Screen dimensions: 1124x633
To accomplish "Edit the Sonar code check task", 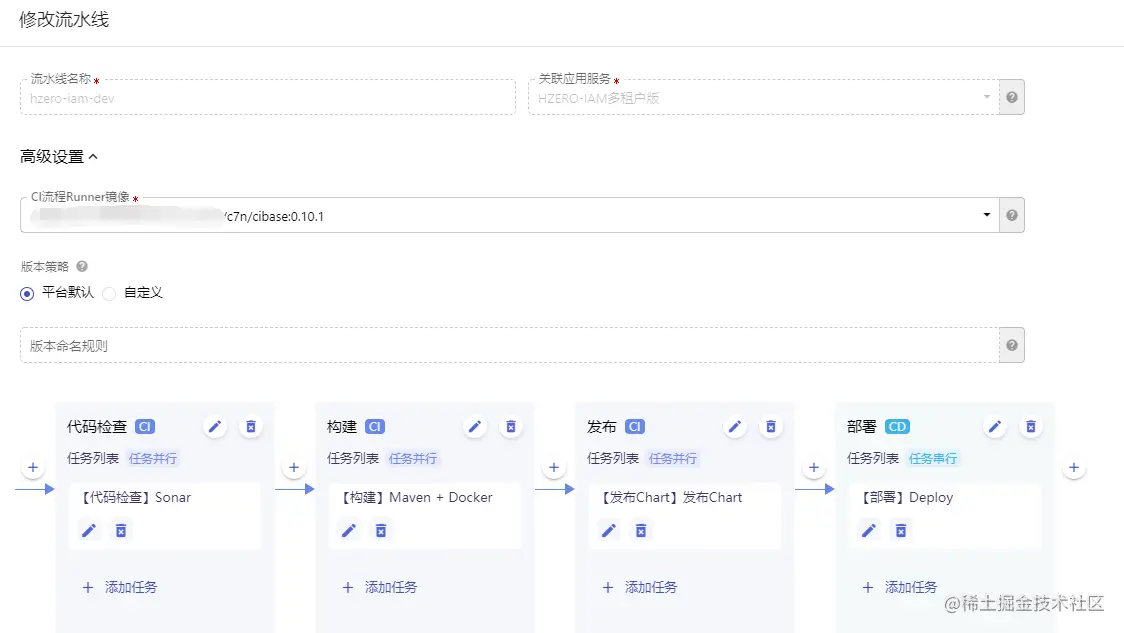I will pyautogui.click(x=89, y=530).
